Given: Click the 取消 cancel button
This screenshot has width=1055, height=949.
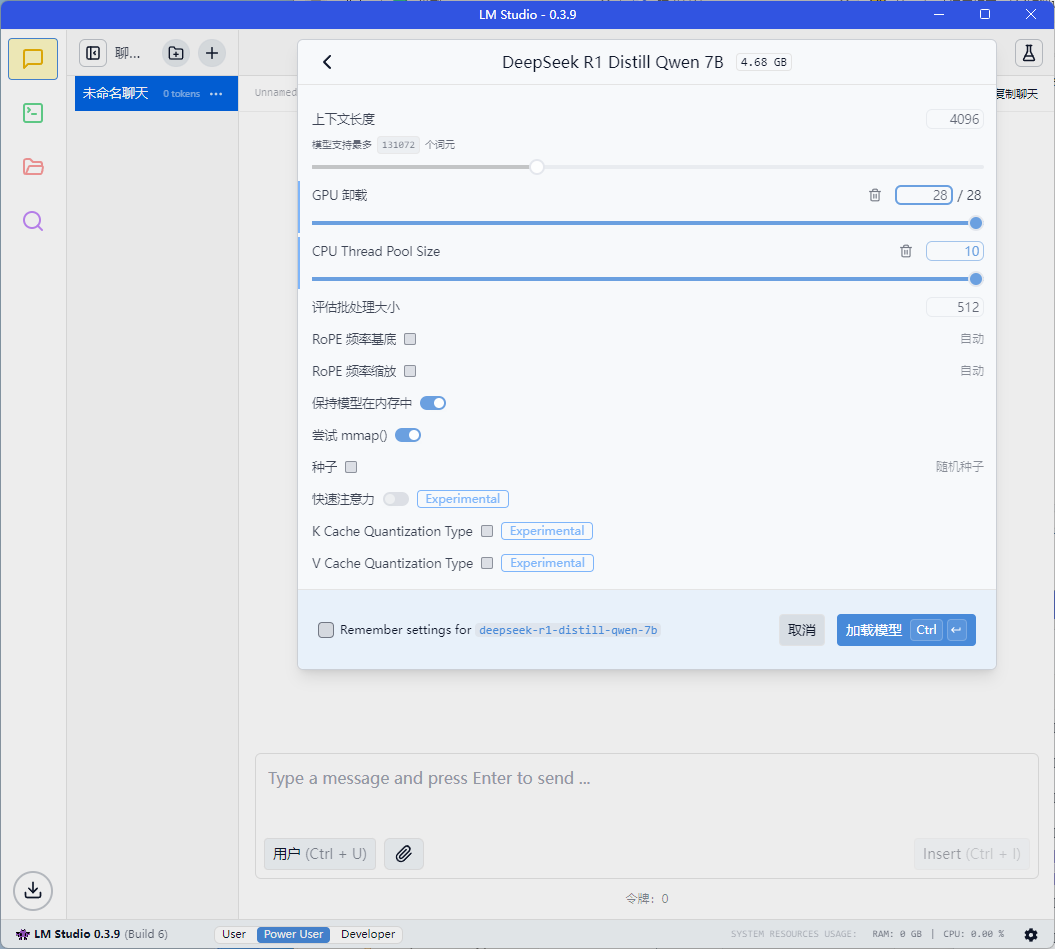Looking at the screenshot, I should pos(801,630).
